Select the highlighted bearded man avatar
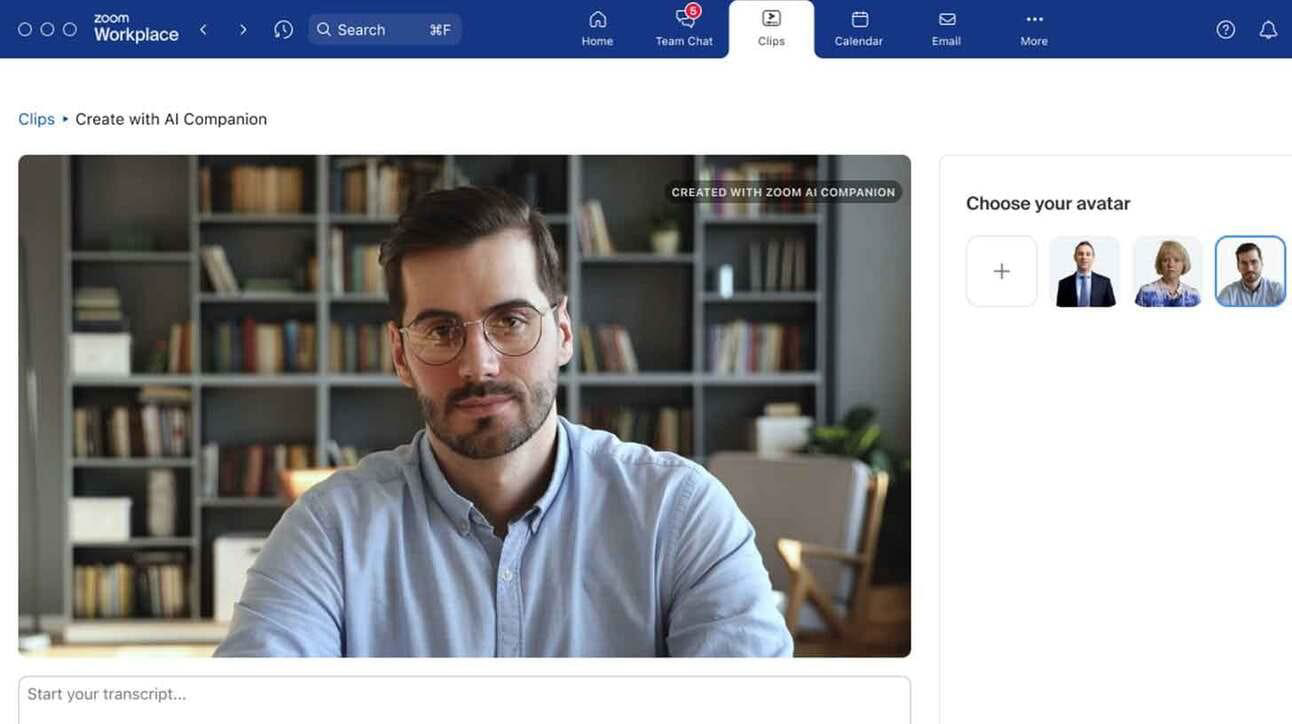This screenshot has height=724, width=1292. (x=1250, y=269)
